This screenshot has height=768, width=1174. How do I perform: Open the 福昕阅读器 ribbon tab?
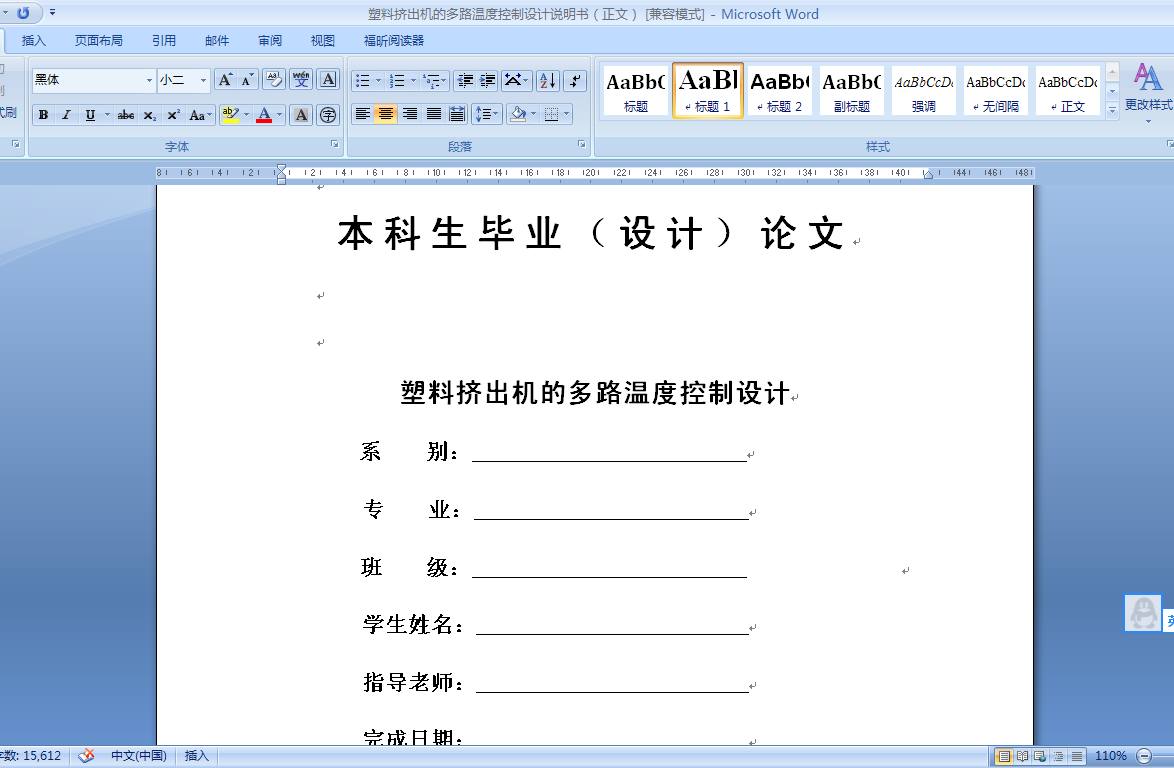pos(394,40)
